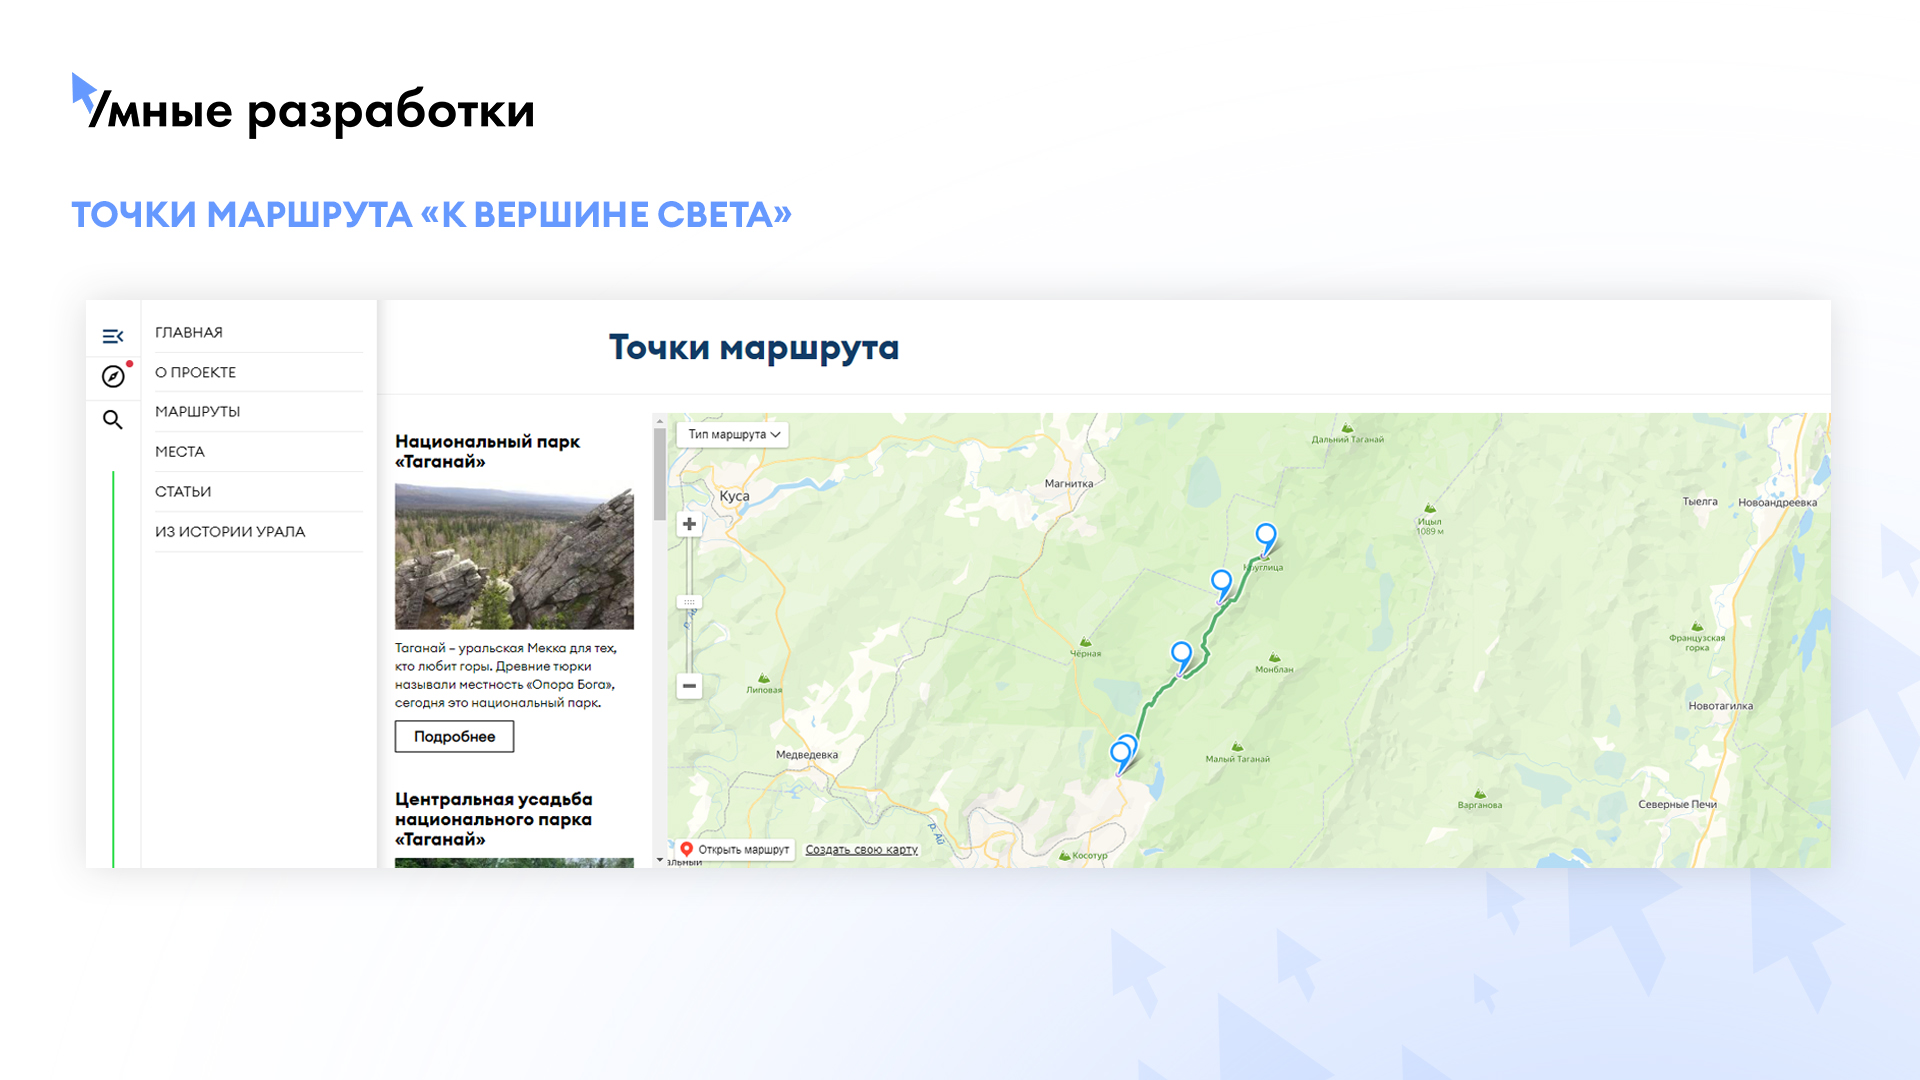Click the Точки маршрута page heading
1920x1080 pixels.
[754, 347]
